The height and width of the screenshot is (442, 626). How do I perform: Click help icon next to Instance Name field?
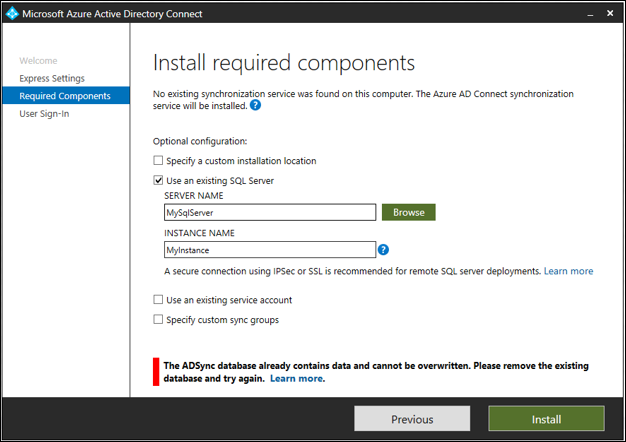tap(383, 250)
